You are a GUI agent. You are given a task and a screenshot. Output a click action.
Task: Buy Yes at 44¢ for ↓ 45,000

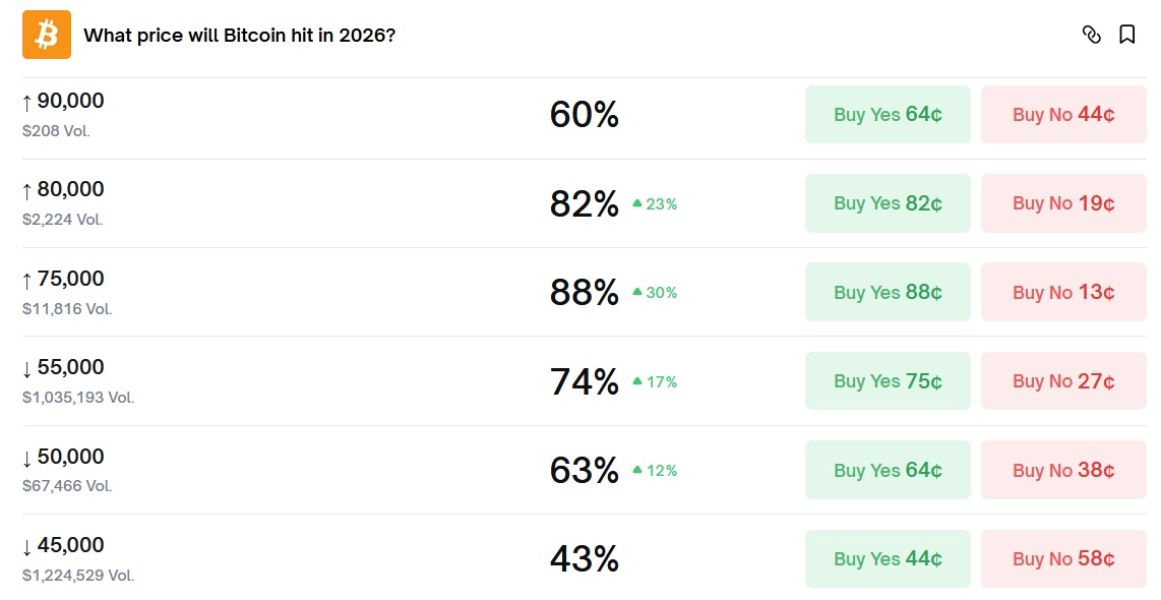click(x=887, y=559)
